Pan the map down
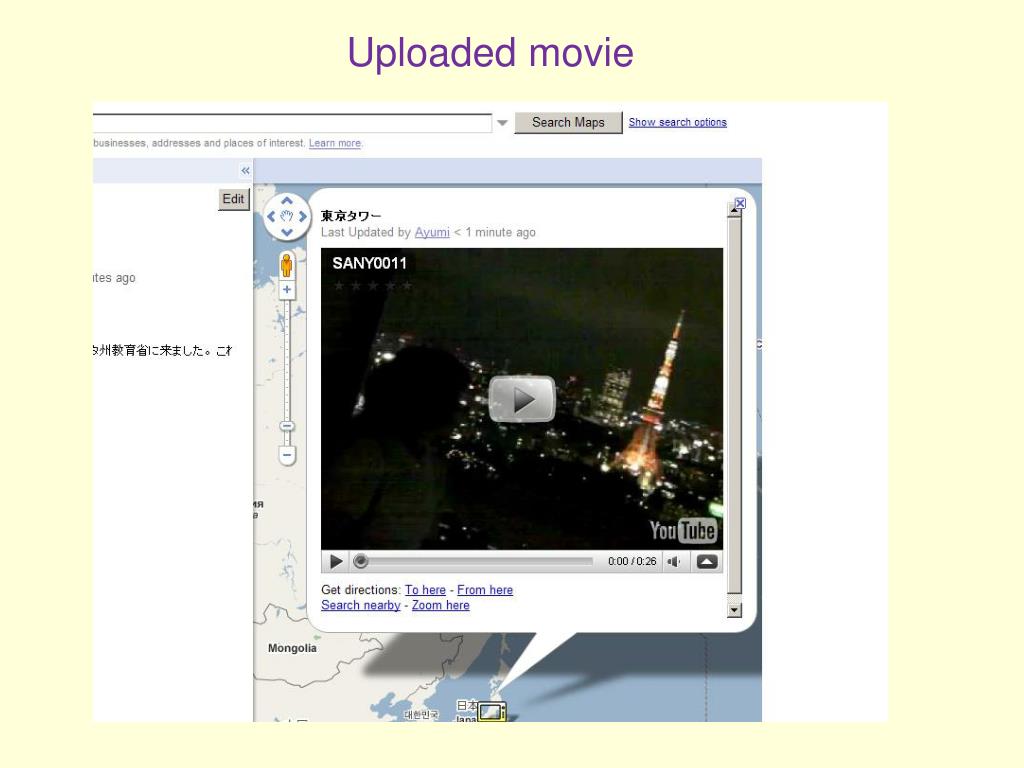Screen dimensions: 1024x768 click(x=286, y=232)
